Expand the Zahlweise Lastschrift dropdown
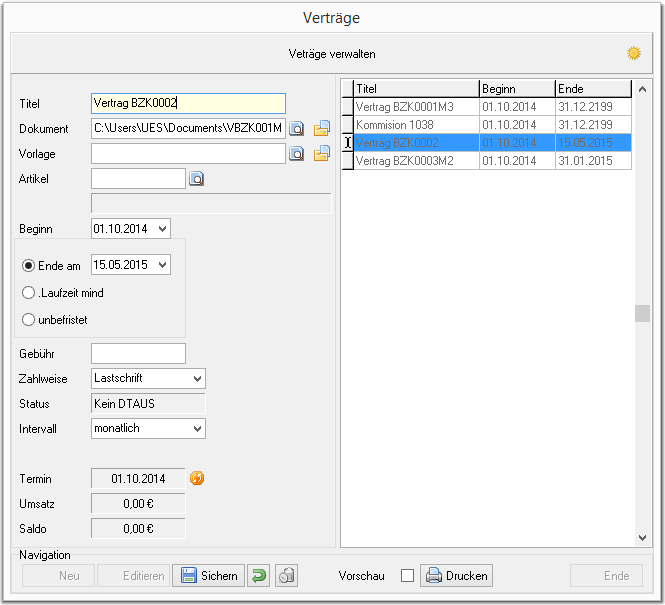Viewport: 665px width, 605px height. point(197,379)
